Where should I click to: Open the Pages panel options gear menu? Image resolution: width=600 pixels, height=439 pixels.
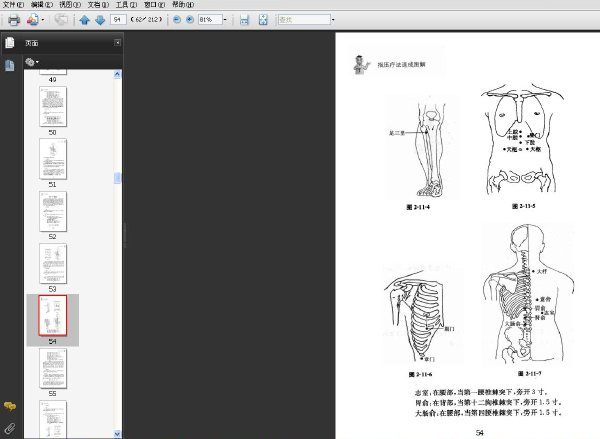coord(32,62)
